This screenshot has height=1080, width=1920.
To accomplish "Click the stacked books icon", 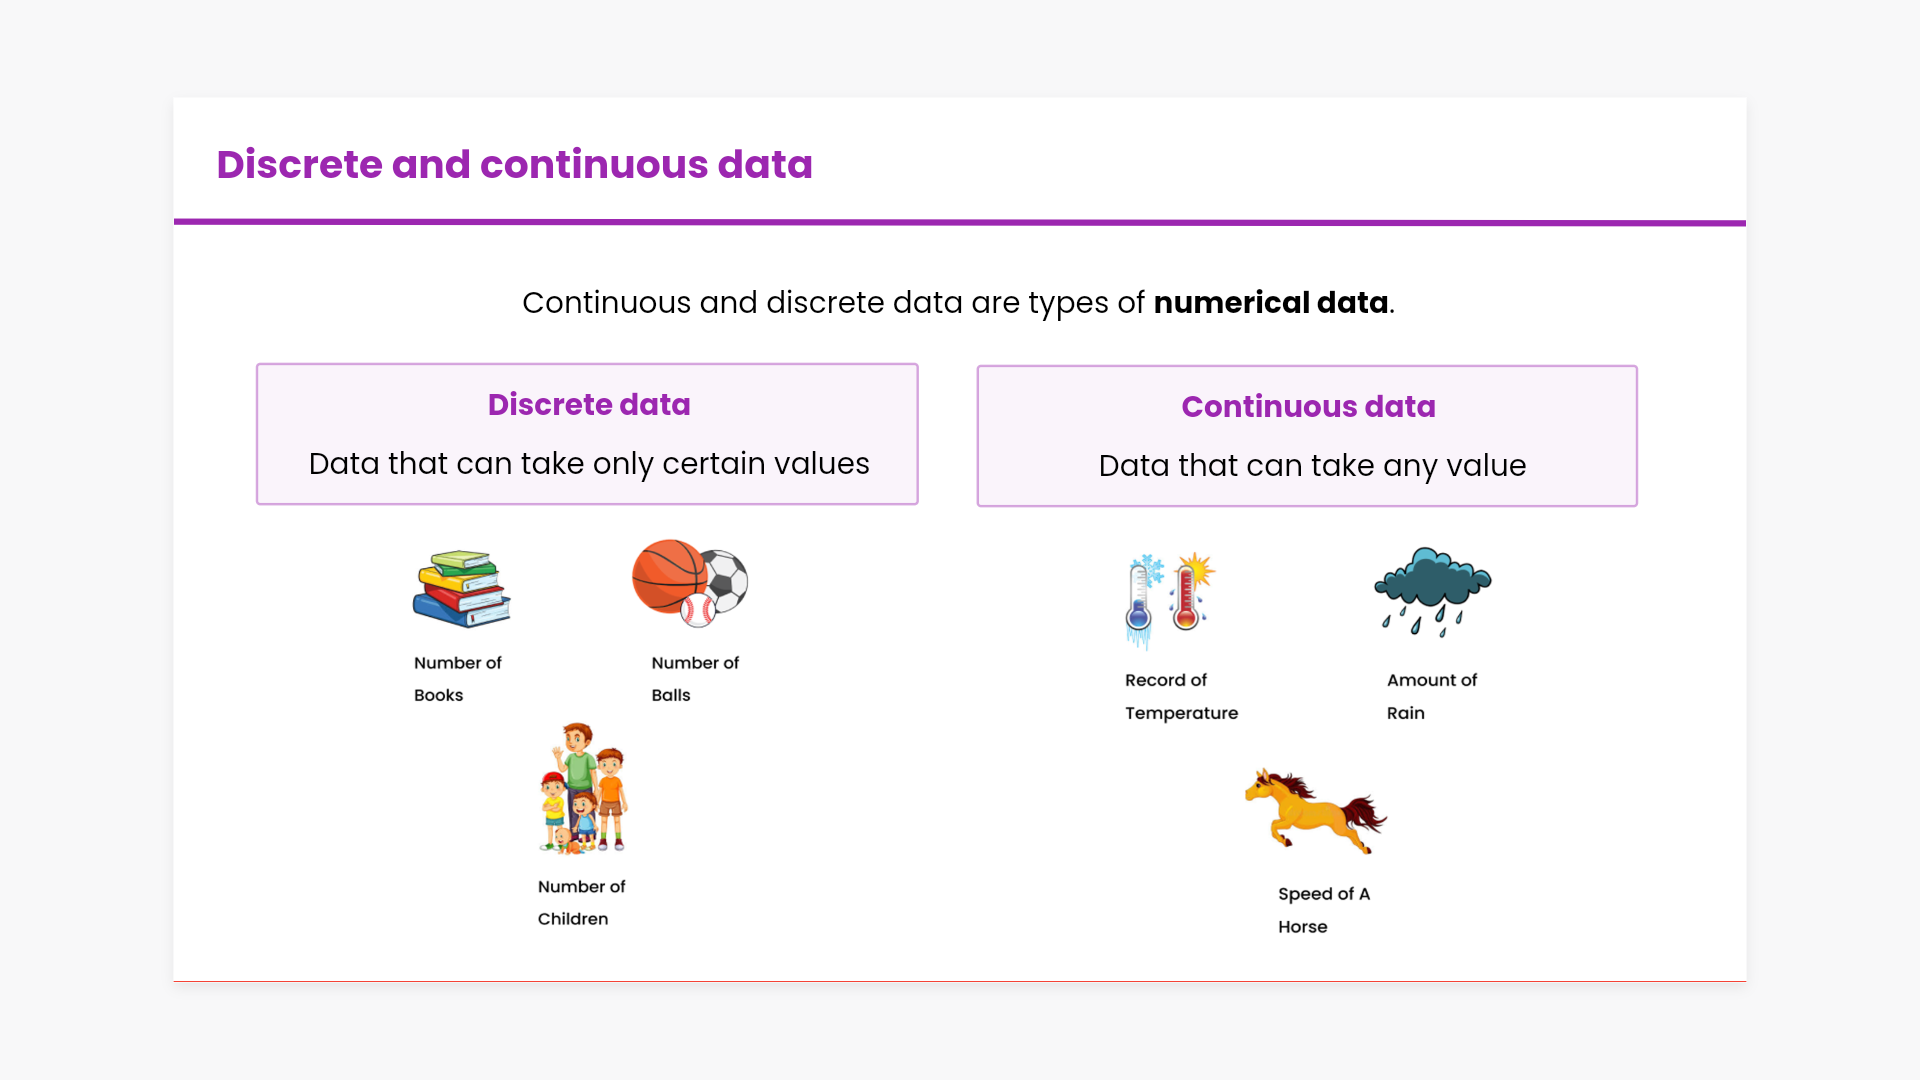I will click(x=461, y=589).
